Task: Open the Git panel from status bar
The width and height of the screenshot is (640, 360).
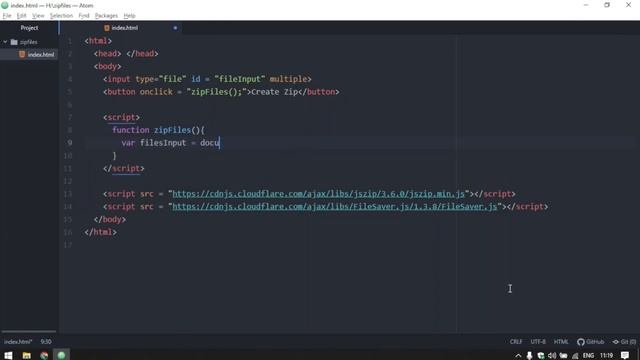Action: click(x=624, y=342)
